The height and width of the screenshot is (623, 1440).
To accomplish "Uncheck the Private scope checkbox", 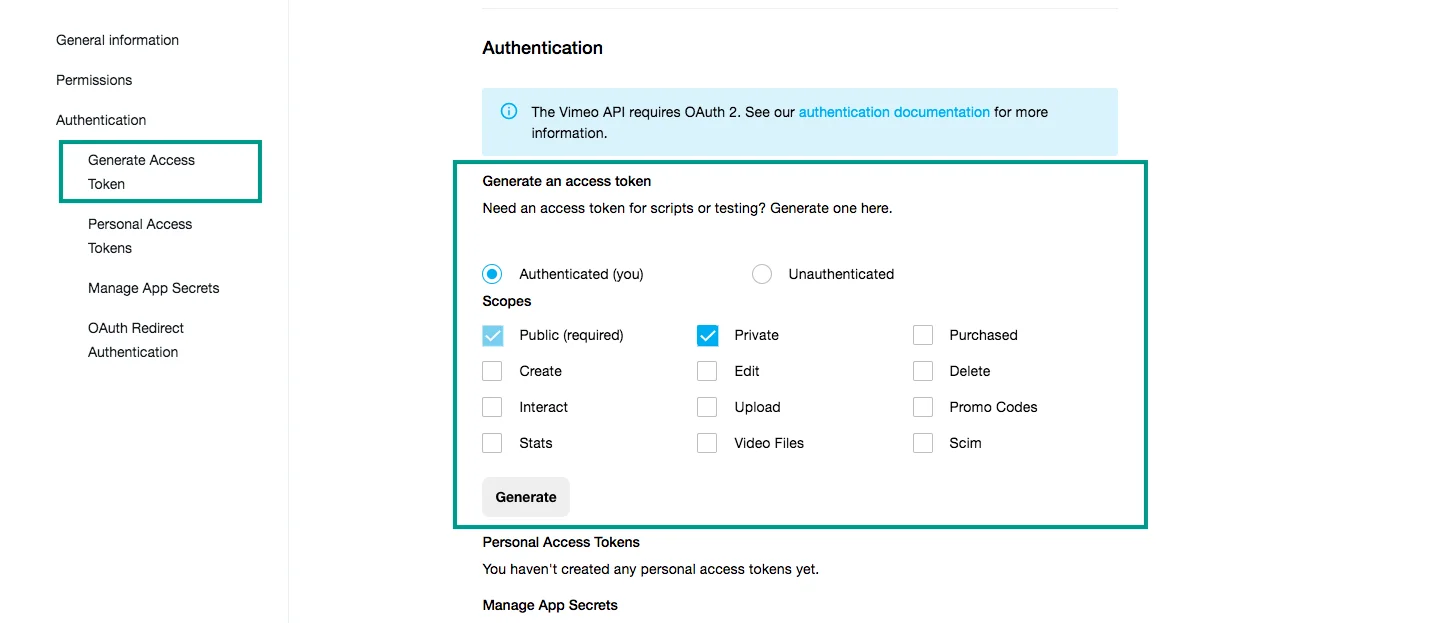I will [707, 335].
